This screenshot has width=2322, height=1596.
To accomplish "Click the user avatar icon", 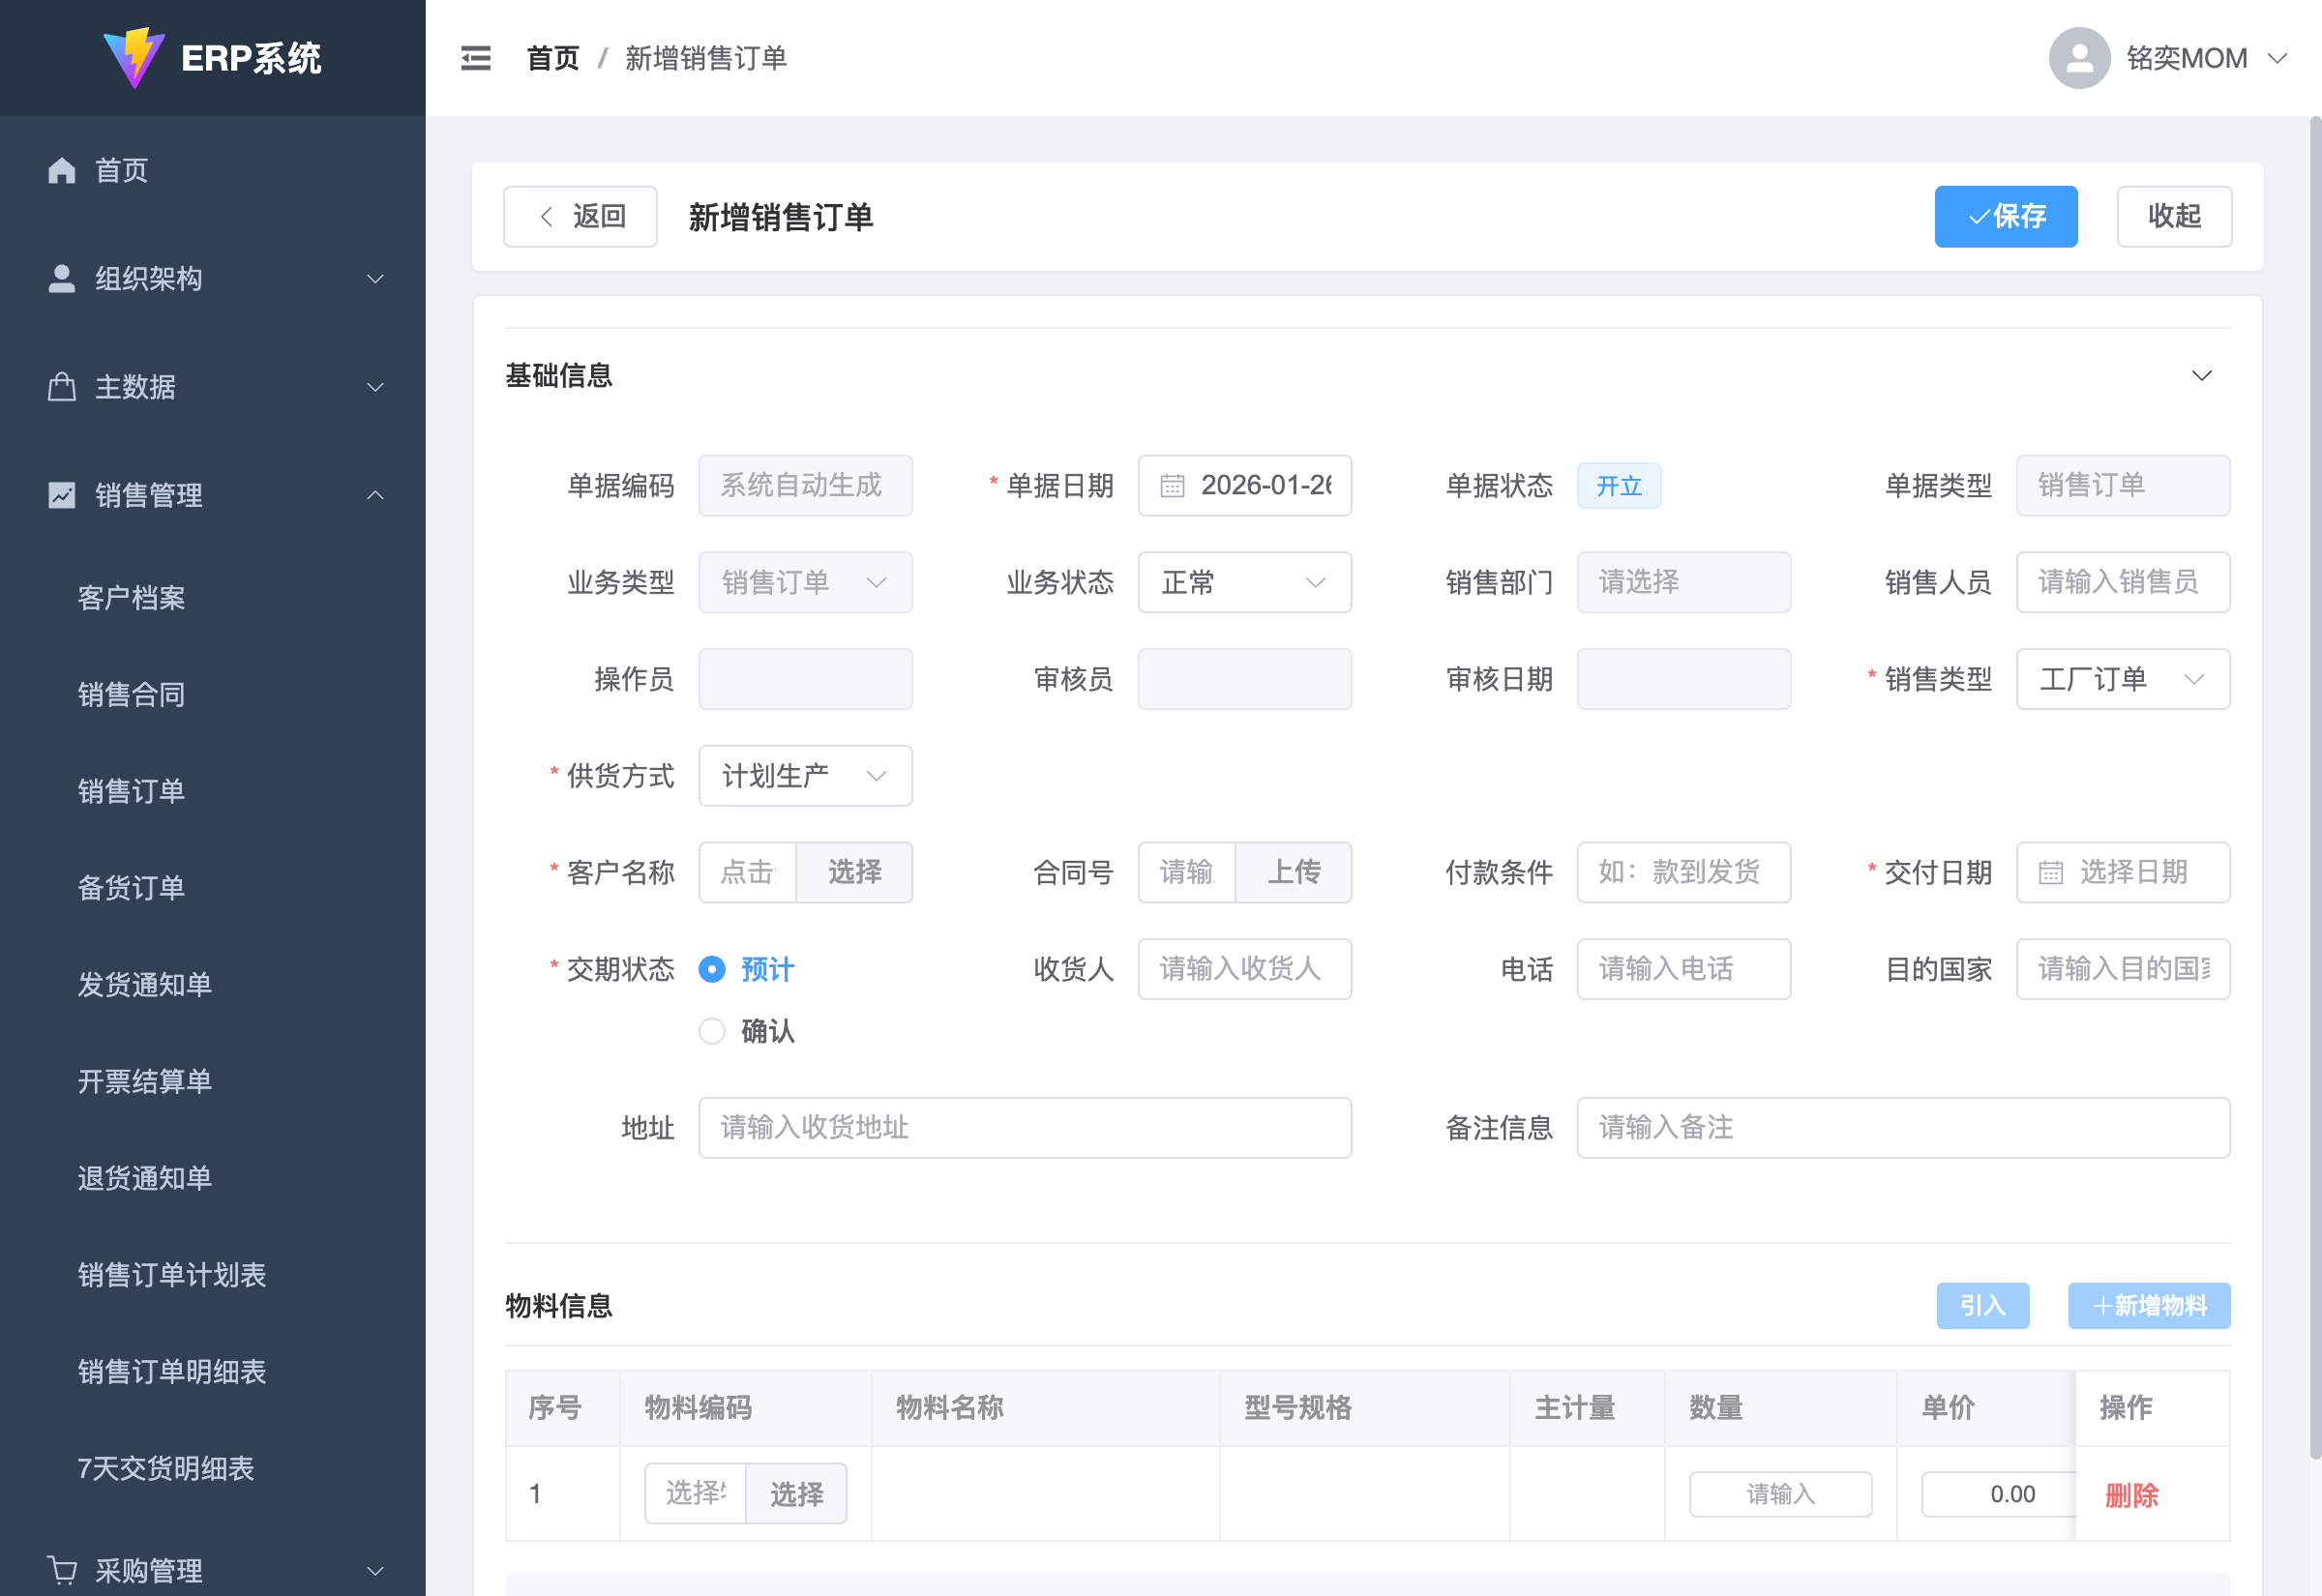I will 2078,58.
